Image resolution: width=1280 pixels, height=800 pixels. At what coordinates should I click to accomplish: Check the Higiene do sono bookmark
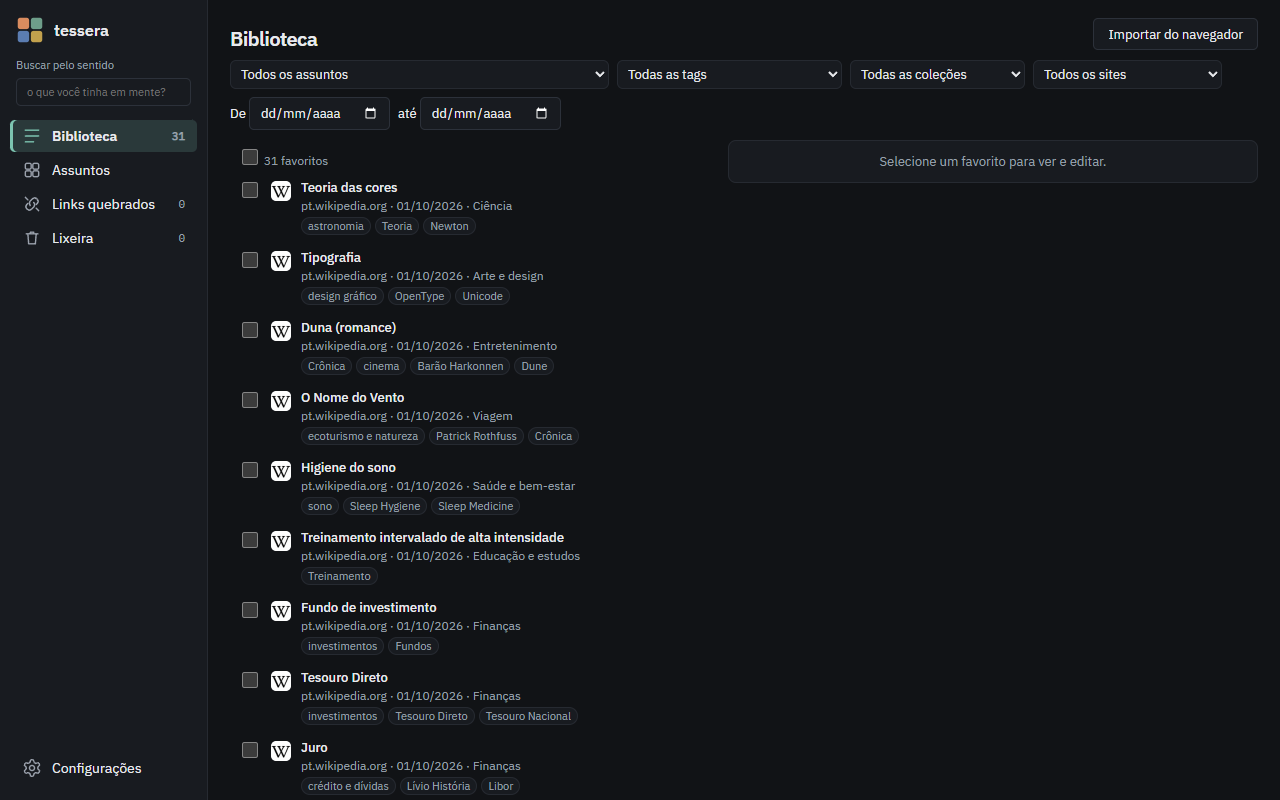click(250, 470)
